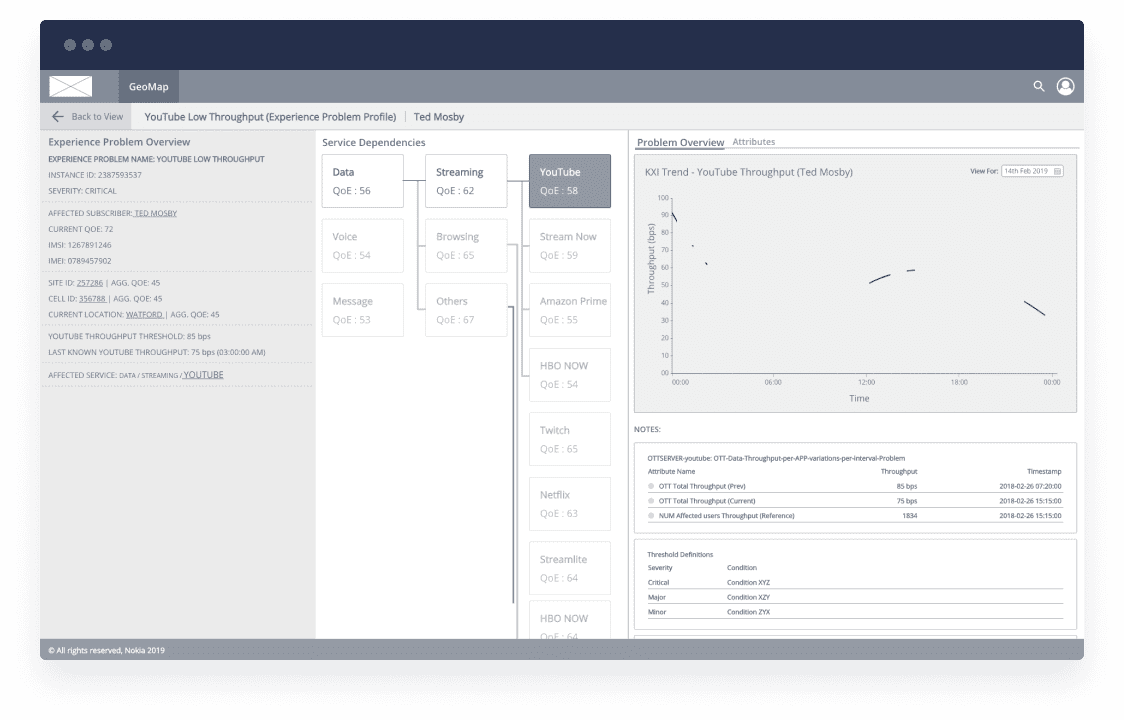Image resolution: width=1124 pixels, height=720 pixels.
Task: Select the GeoMap tab in the header
Action: click(148, 86)
